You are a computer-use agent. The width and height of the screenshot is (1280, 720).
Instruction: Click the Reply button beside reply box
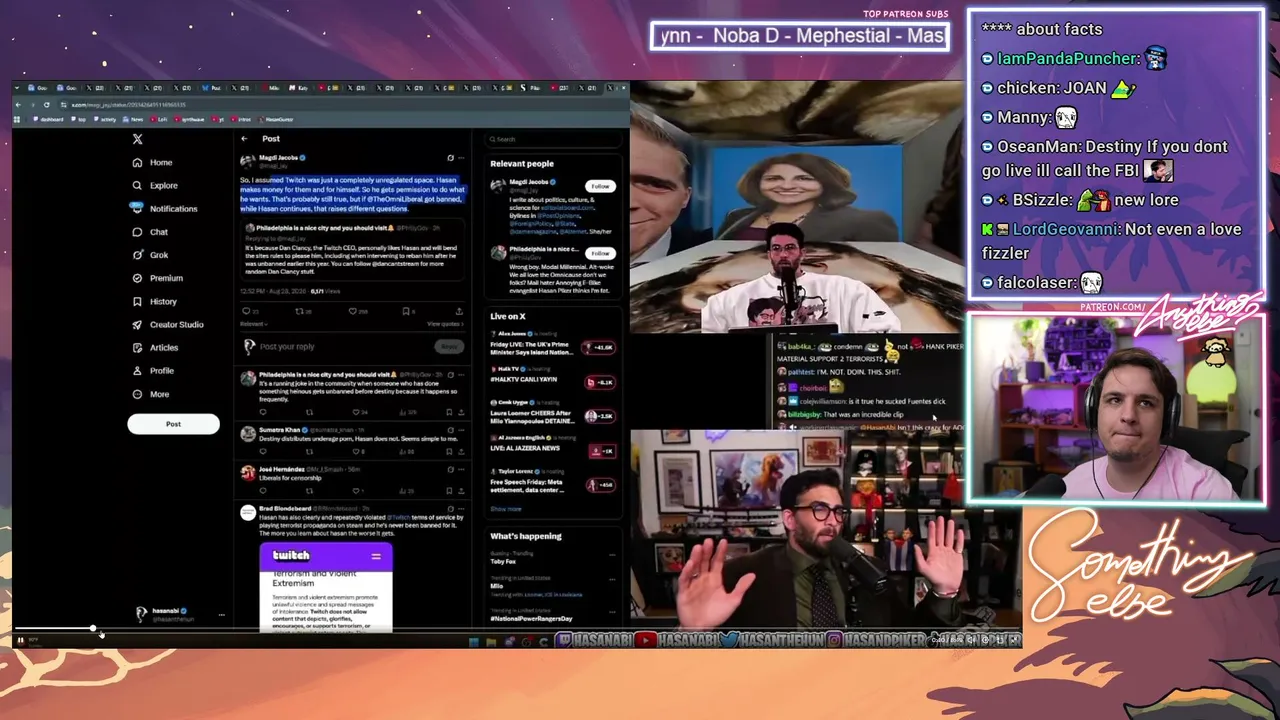450,346
